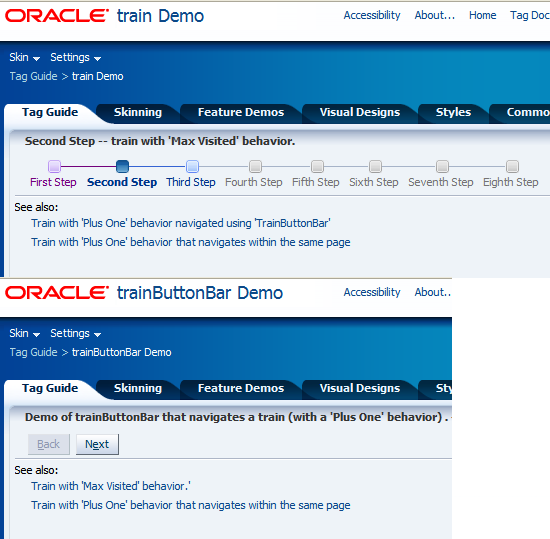Select Feature Demos tab in trainButtonBar Demo page
The height and width of the screenshot is (539, 550).
click(241, 389)
